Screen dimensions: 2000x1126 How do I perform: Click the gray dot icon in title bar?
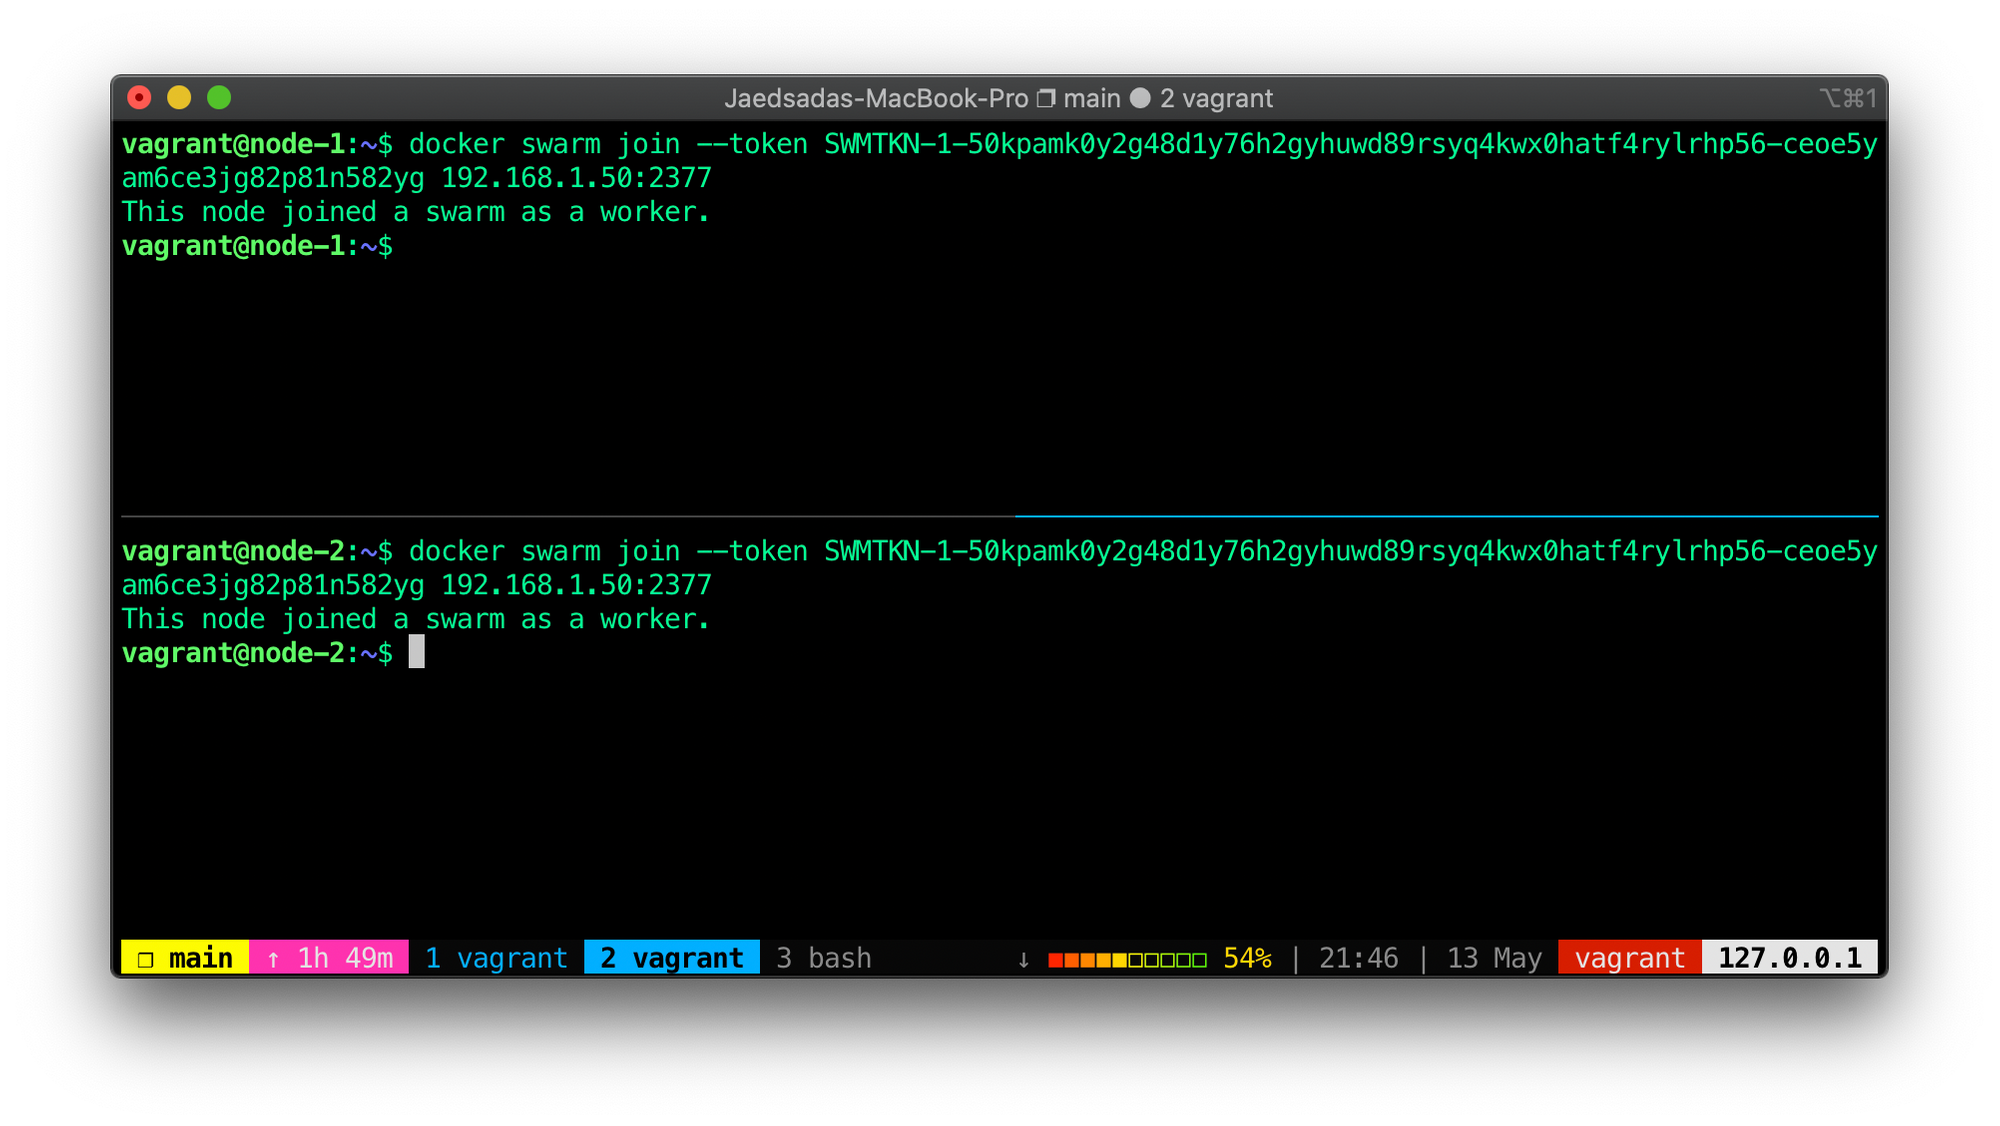click(1140, 98)
